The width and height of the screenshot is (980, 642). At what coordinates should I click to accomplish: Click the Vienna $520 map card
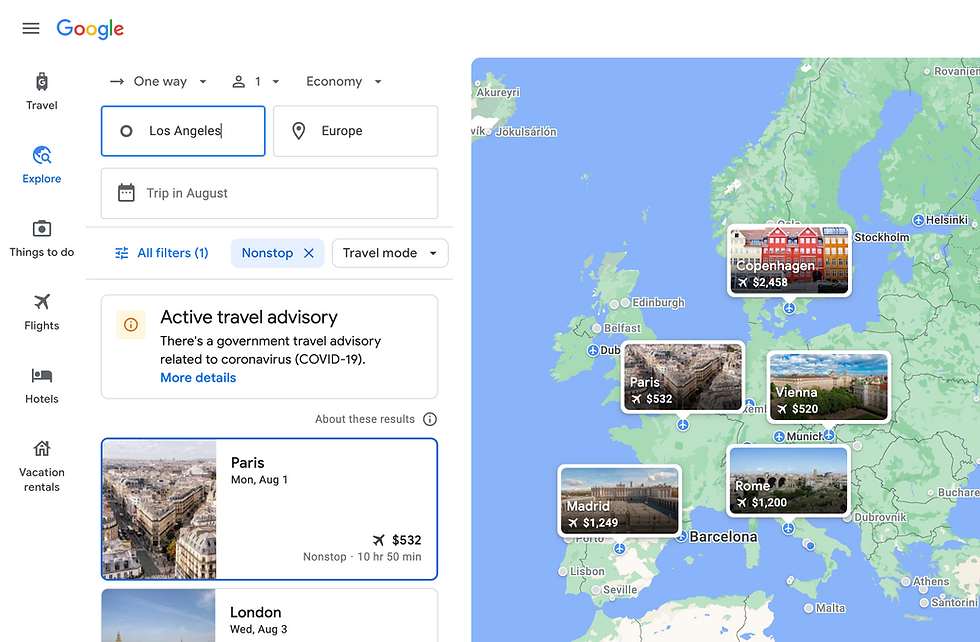point(829,386)
